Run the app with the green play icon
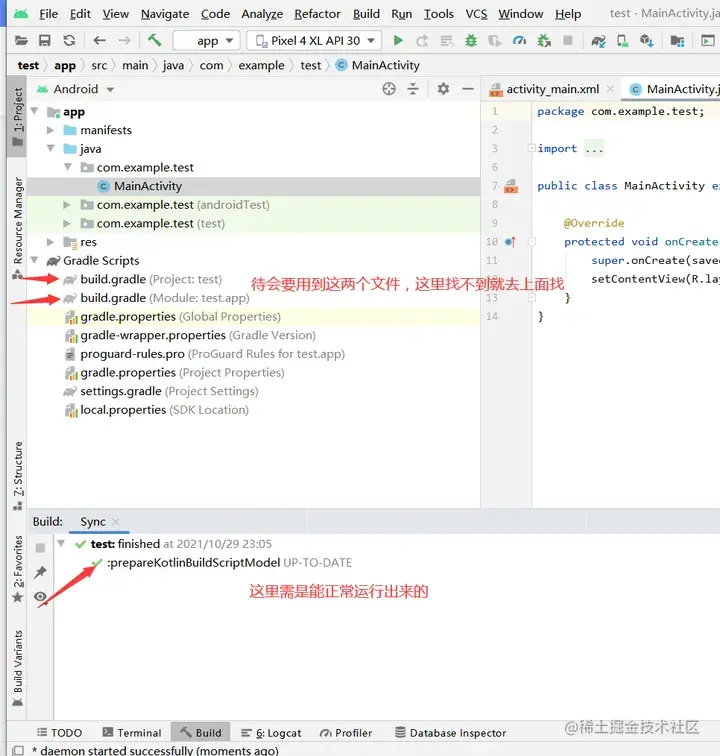This screenshot has width=720, height=756. [398, 40]
